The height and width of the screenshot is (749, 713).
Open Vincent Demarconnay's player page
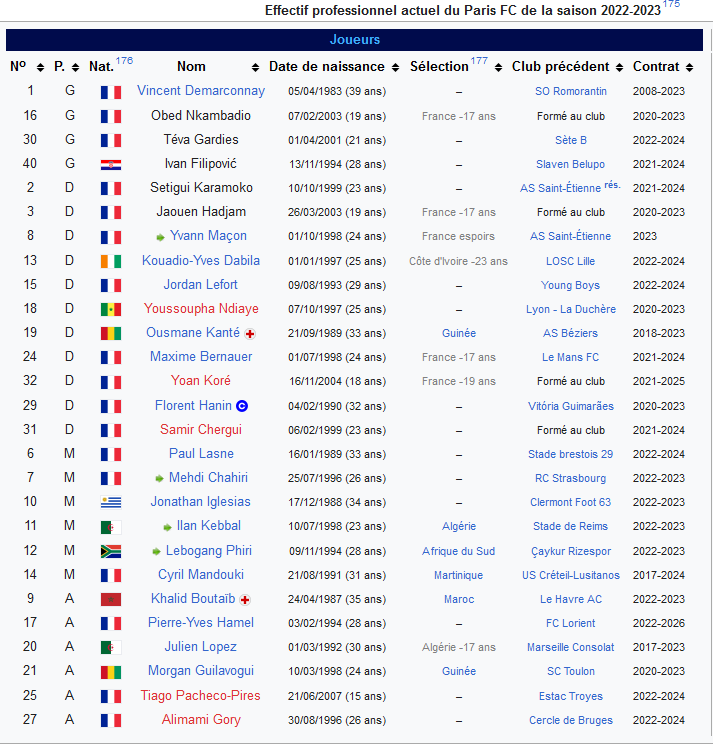click(201, 91)
